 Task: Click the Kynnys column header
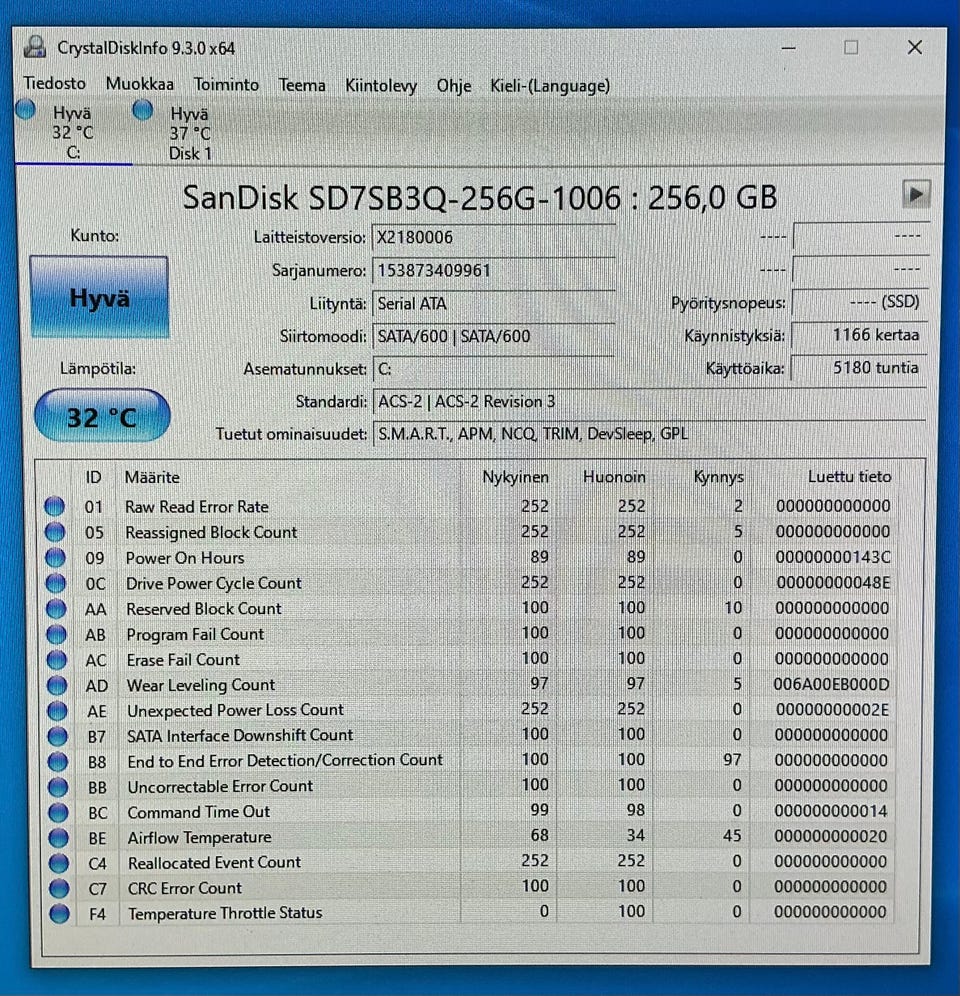tap(718, 477)
